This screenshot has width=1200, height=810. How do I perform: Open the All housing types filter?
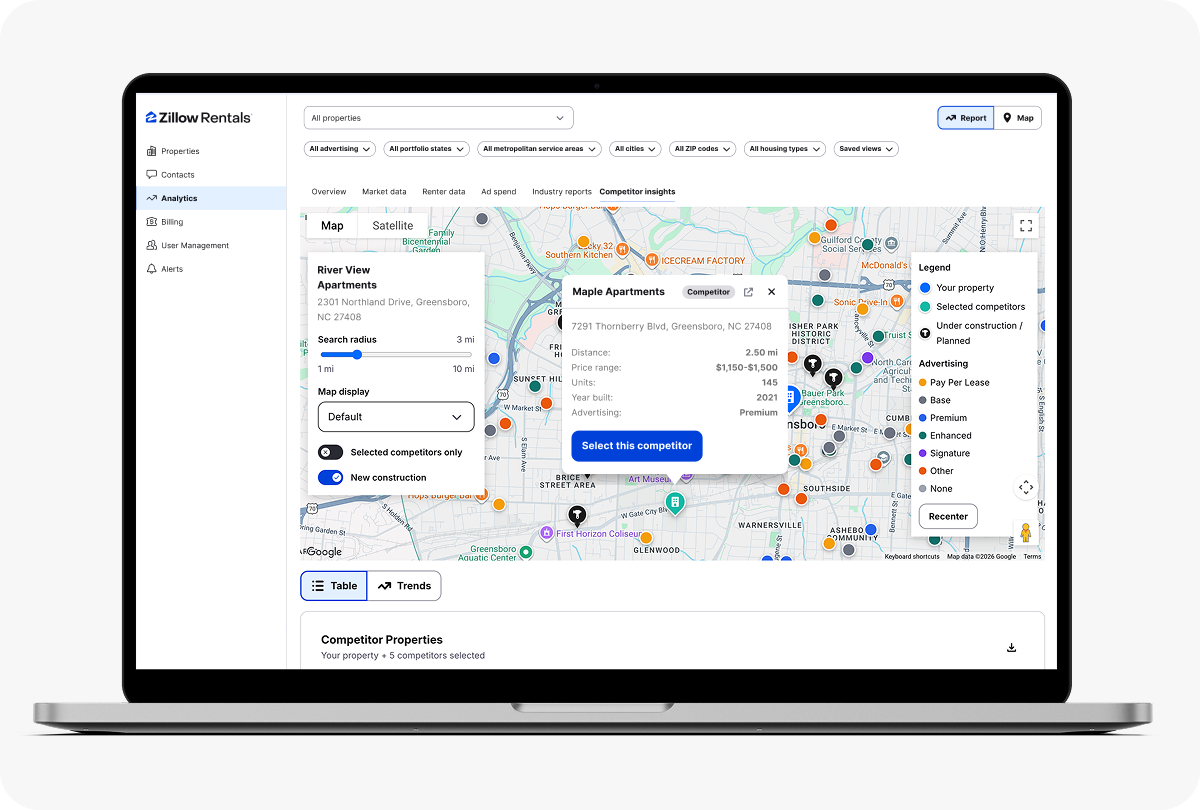(x=784, y=149)
